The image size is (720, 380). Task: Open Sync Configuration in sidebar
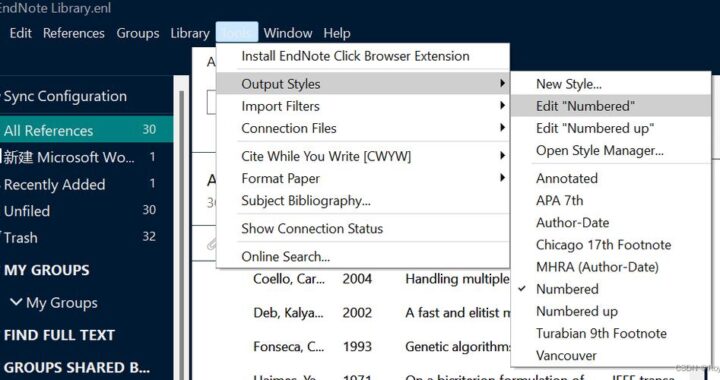coord(65,96)
